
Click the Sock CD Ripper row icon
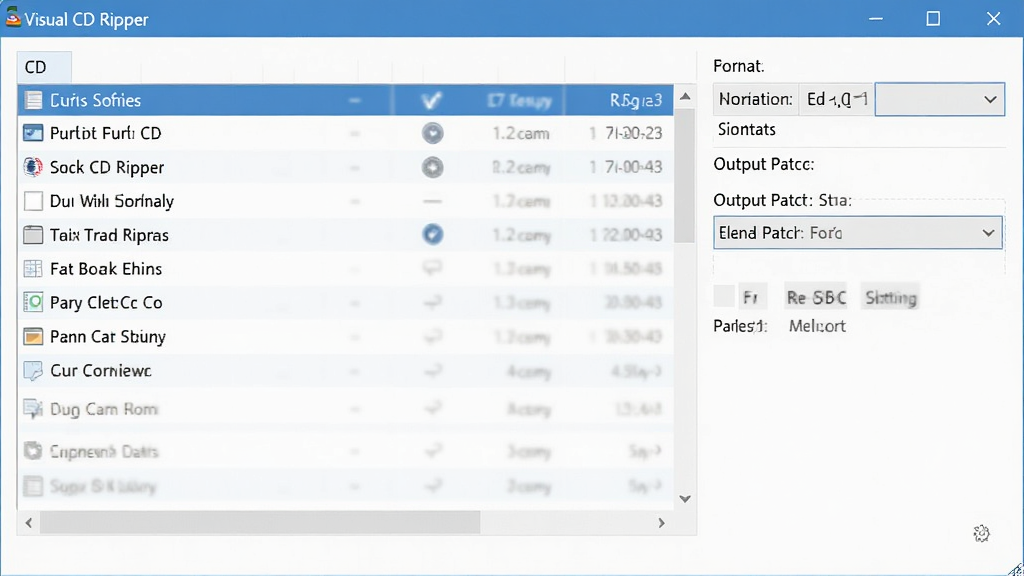pyautogui.click(x=33, y=167)
